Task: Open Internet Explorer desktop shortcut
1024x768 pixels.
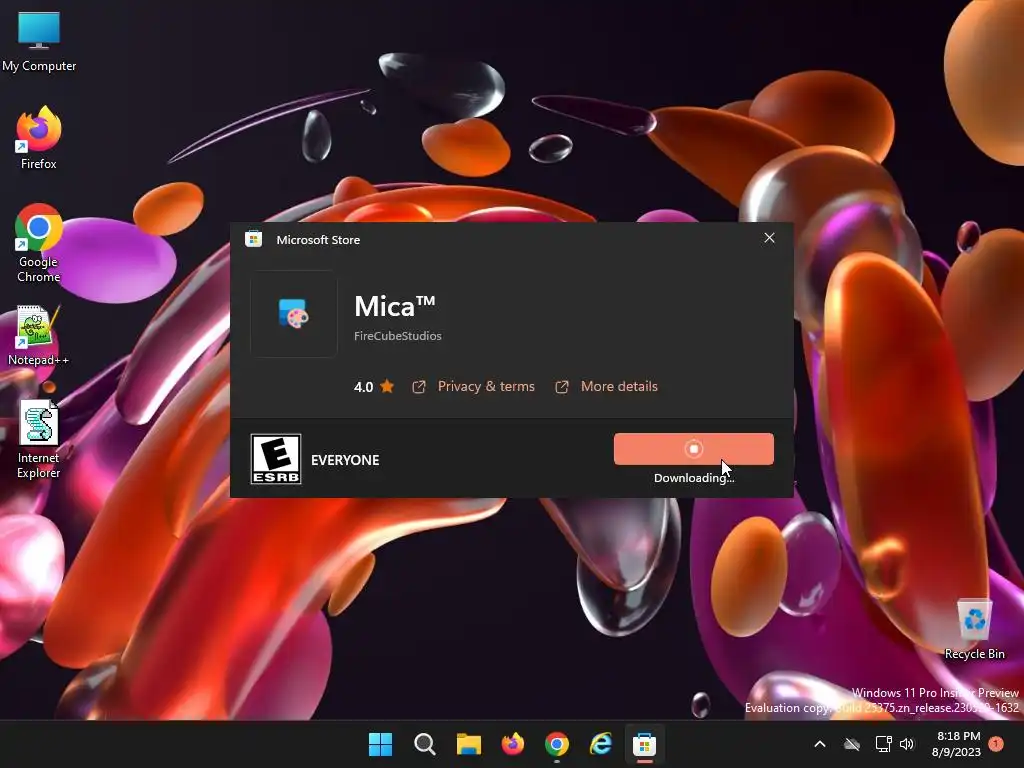Action: (x=39, y=439)
